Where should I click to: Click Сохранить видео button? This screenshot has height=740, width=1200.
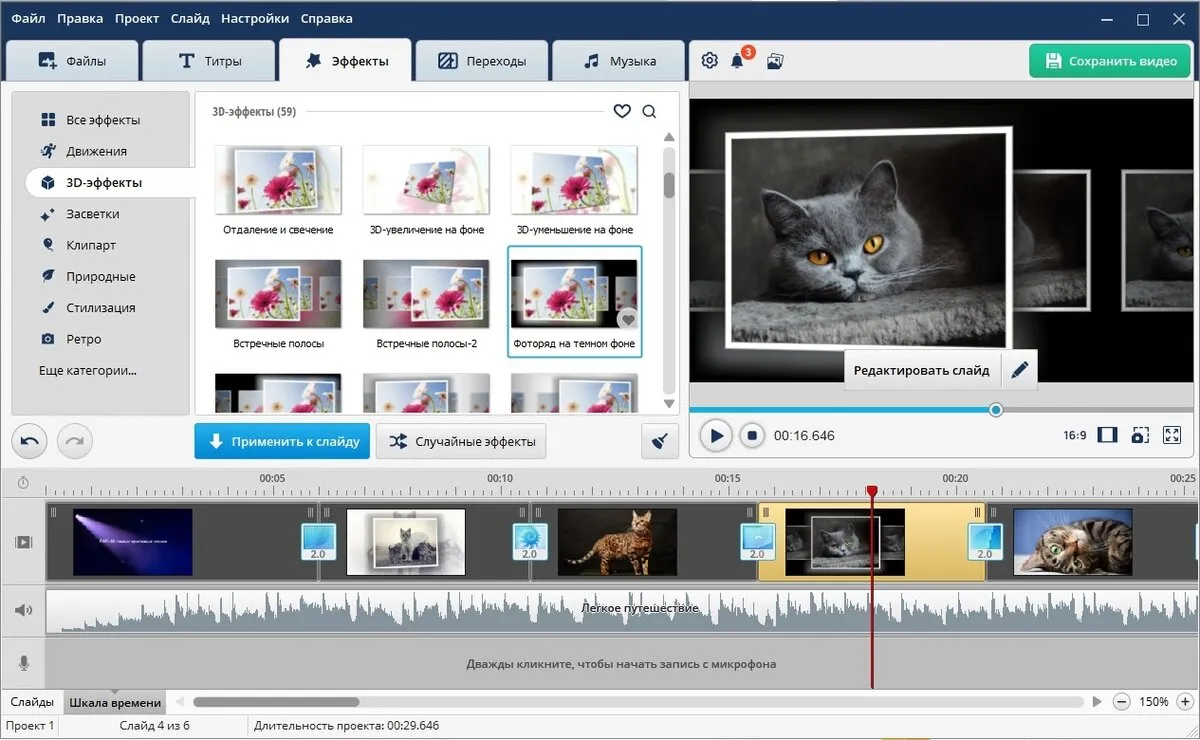click(1110, 61)
